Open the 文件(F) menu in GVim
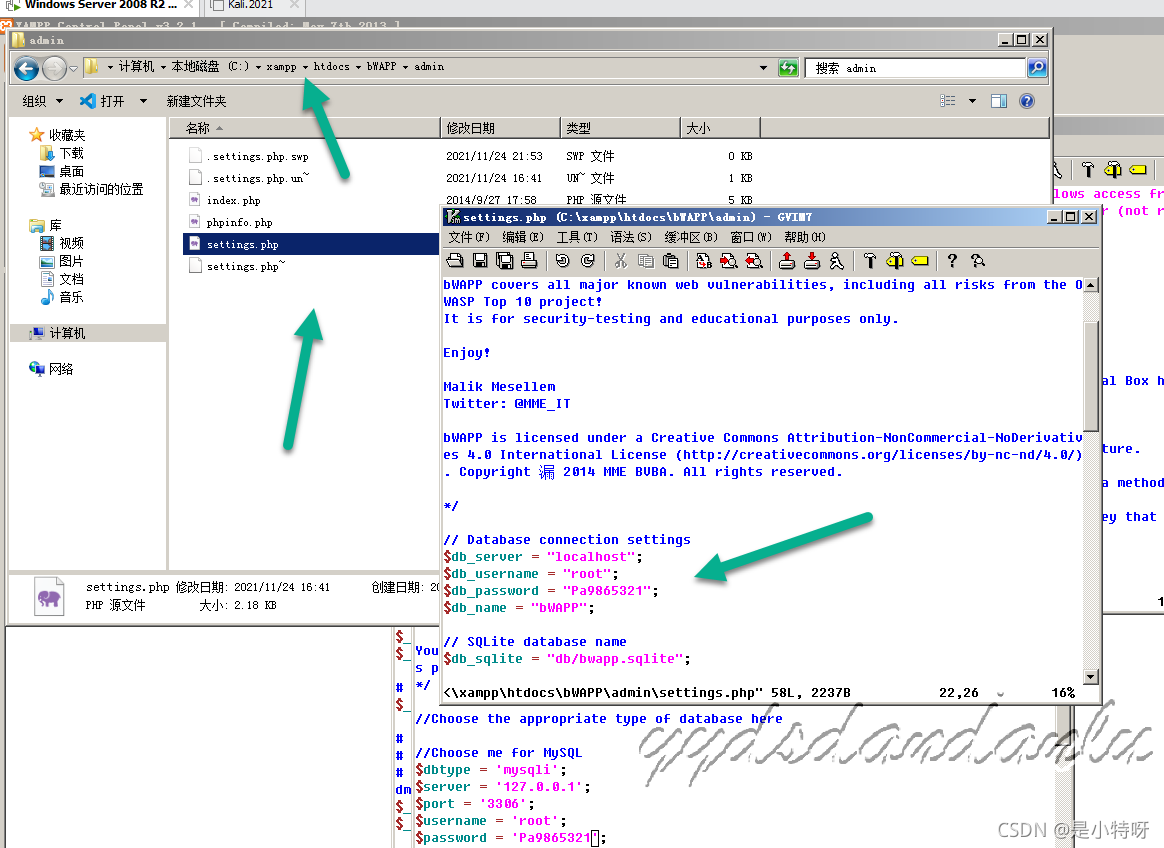Viewport: 1164px width, 848px height. click(x=469, y=237)
